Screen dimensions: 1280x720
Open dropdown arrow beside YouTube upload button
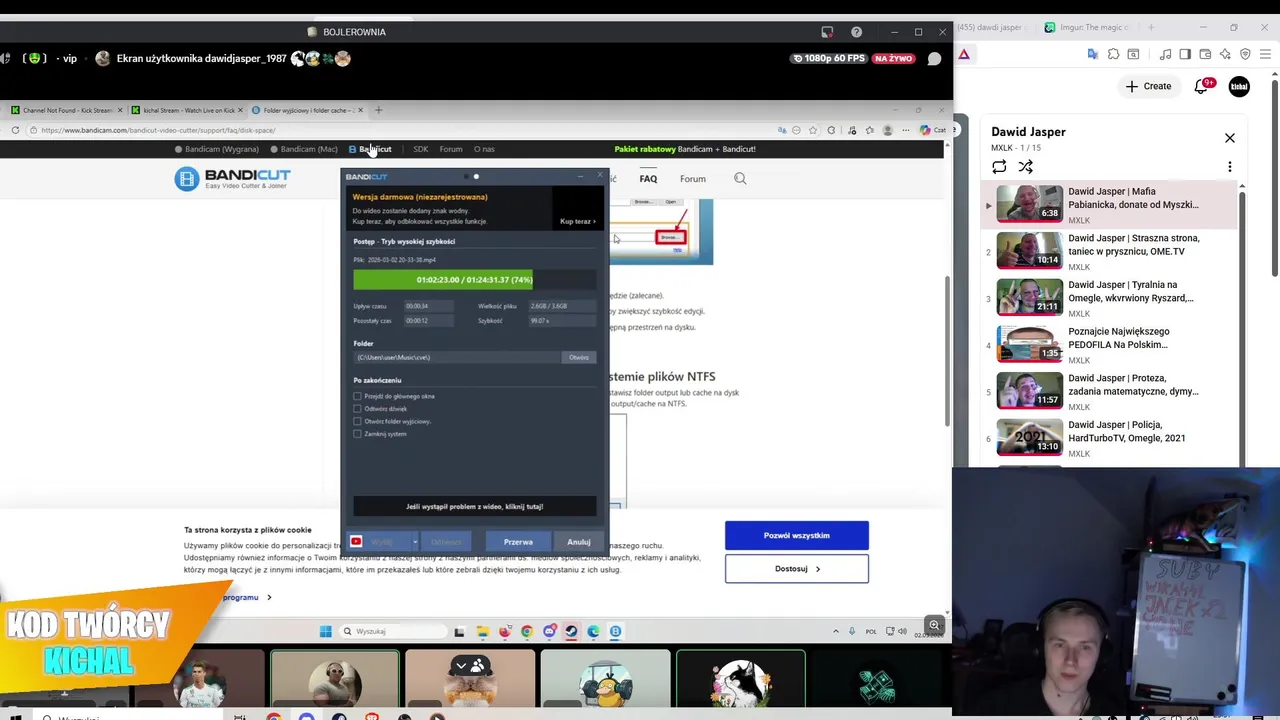[415, 542]
